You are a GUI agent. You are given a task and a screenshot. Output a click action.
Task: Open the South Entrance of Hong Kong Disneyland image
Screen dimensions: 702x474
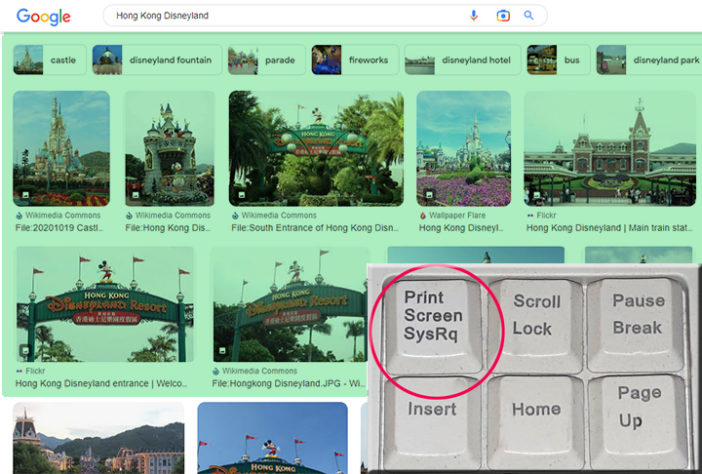click(x=316, y=149)
